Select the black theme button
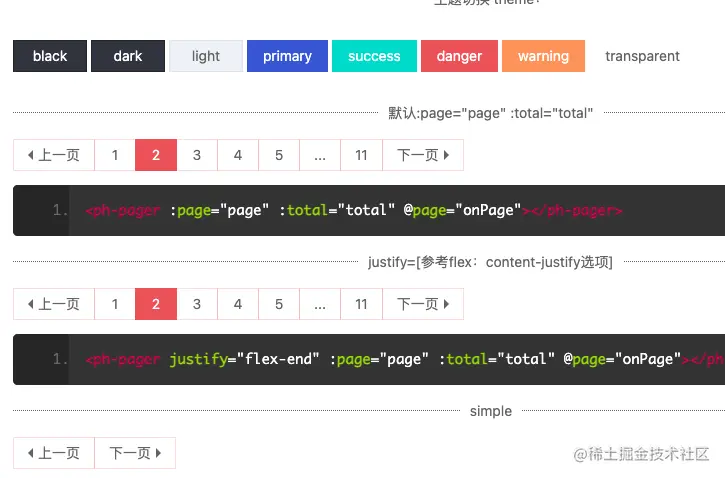 [x=50, y=56]
